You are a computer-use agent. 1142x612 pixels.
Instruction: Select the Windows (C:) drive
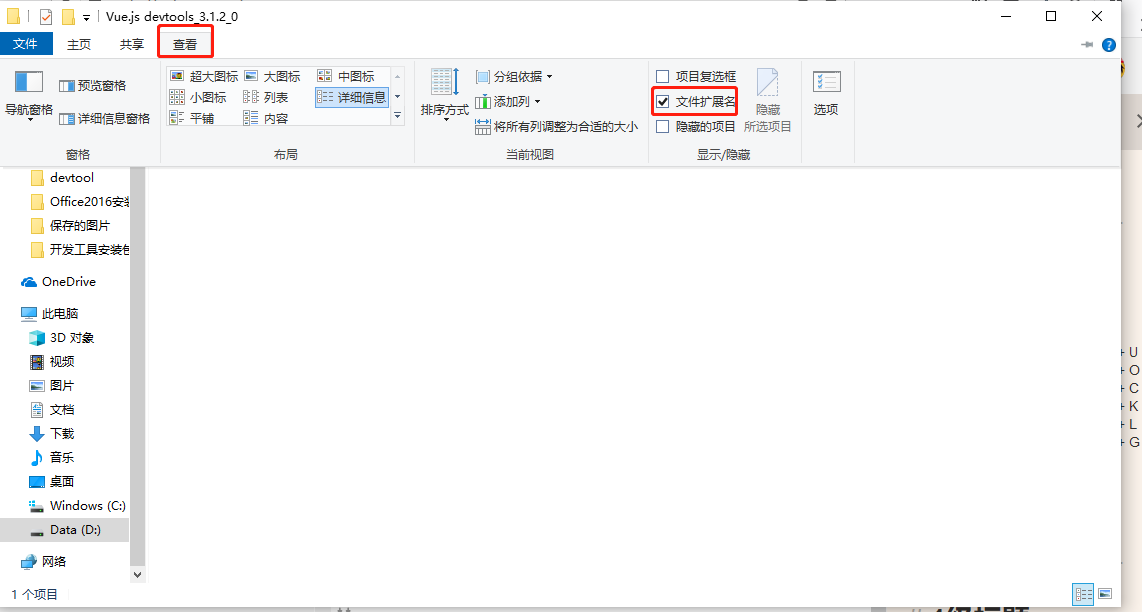(x=77, y=506)
